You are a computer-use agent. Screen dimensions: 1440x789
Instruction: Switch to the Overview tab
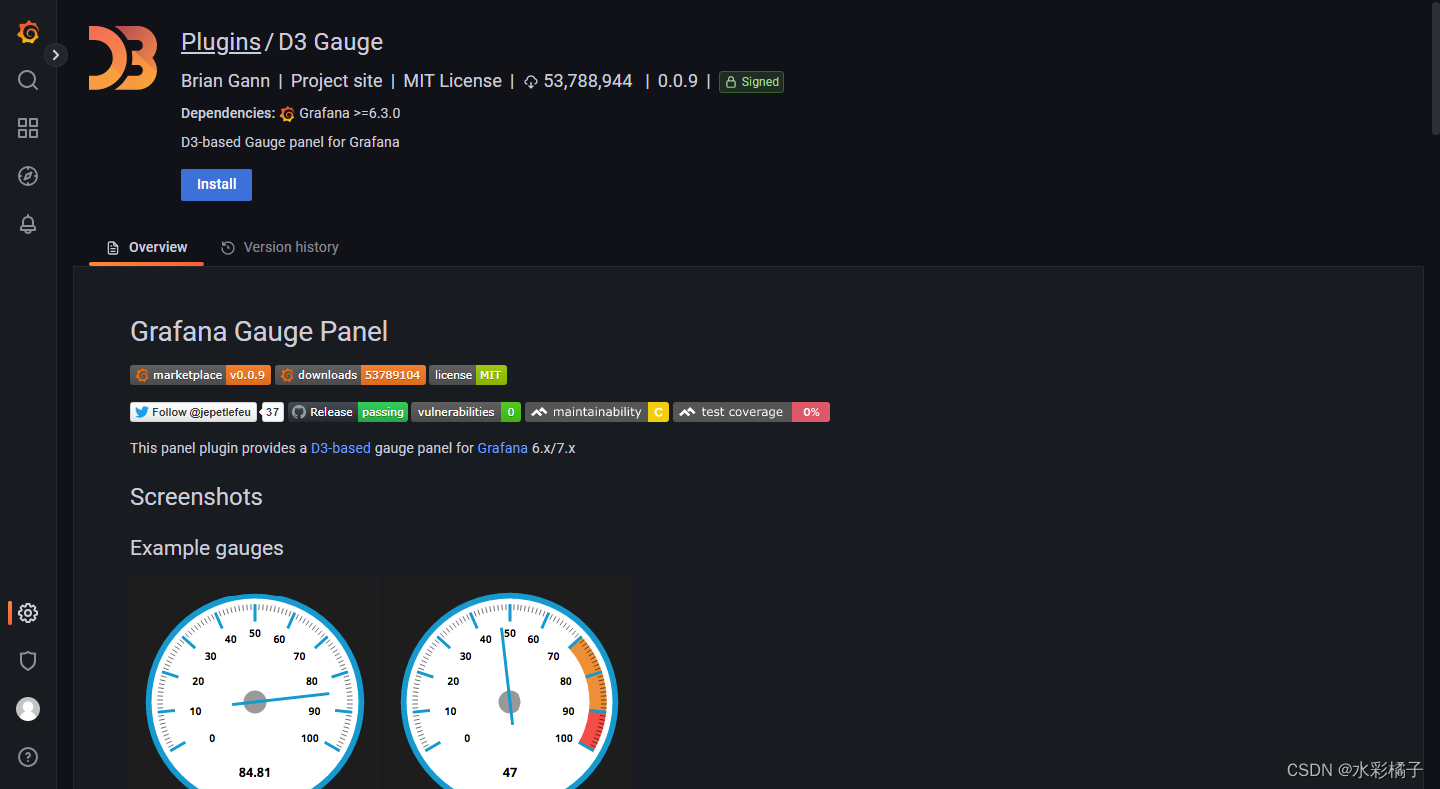click(x=147, y=247)
